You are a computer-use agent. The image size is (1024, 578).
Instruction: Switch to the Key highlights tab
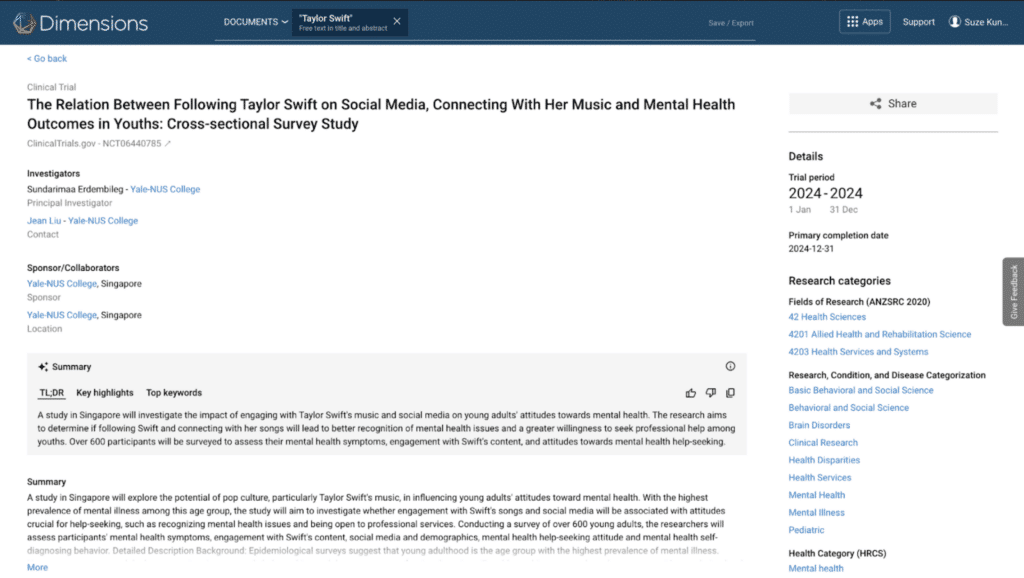coord(105,393)
